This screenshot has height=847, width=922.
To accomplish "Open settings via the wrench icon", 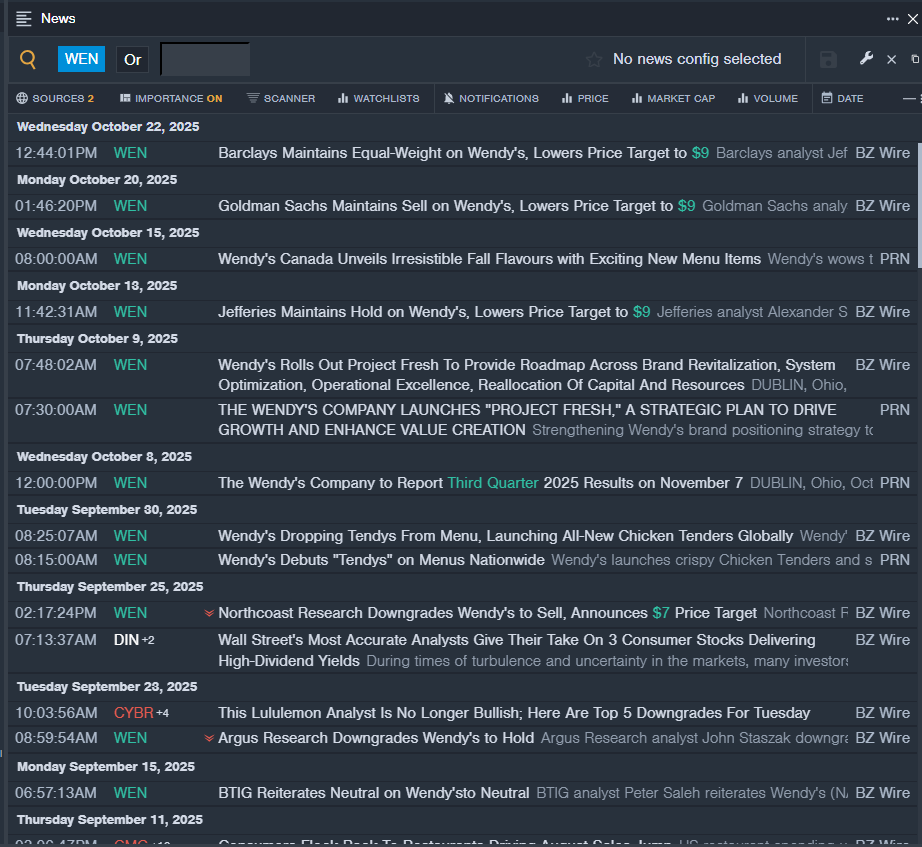I will coord(866,59).
